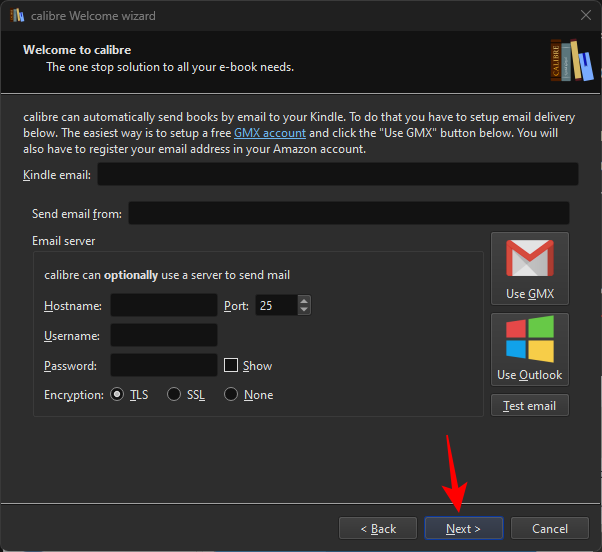
Task: Click the Hostname text box
Action: point(163,305)
